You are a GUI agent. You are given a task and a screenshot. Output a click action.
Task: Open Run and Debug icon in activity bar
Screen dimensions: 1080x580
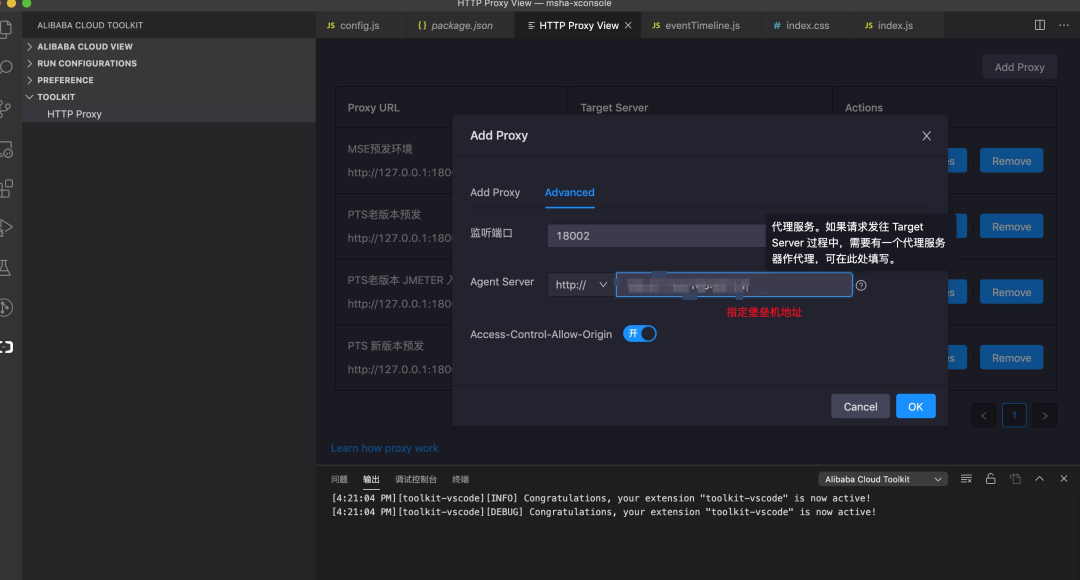(x=6, y=227)
